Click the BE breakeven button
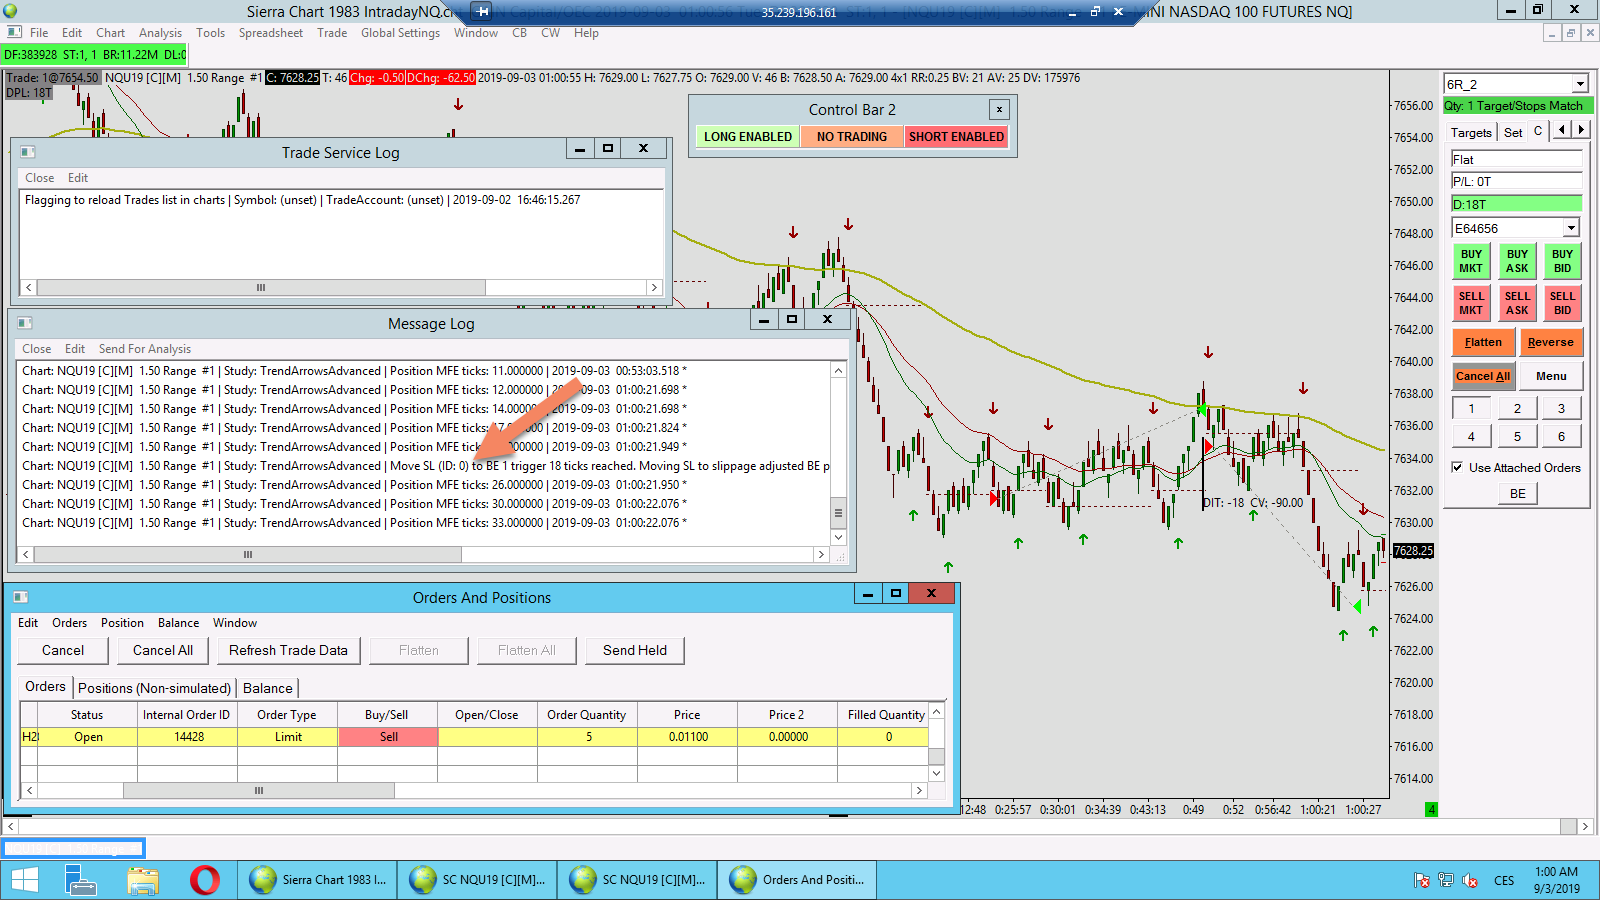This screenshot has height=900, width=1600. (1517, 493)
